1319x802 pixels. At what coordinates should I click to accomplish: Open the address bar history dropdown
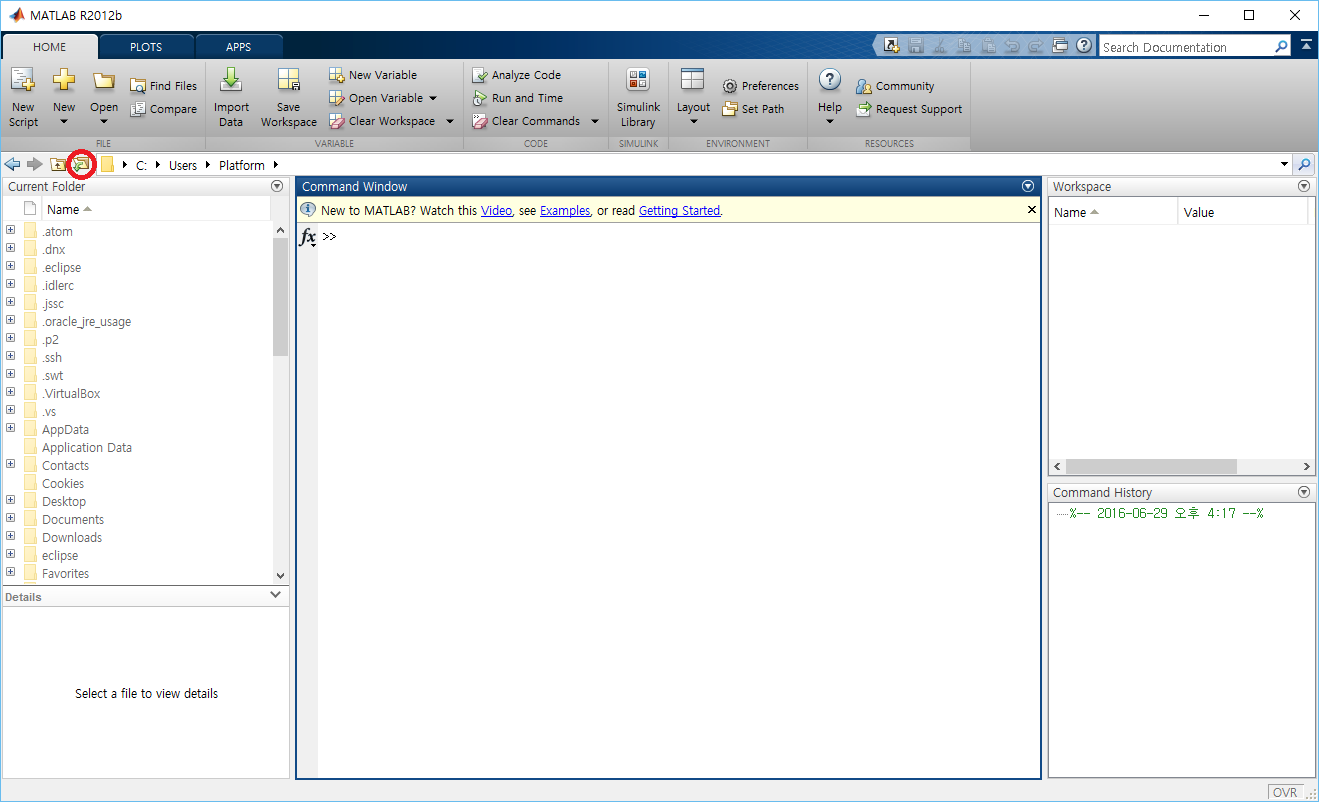(1284, 164)
